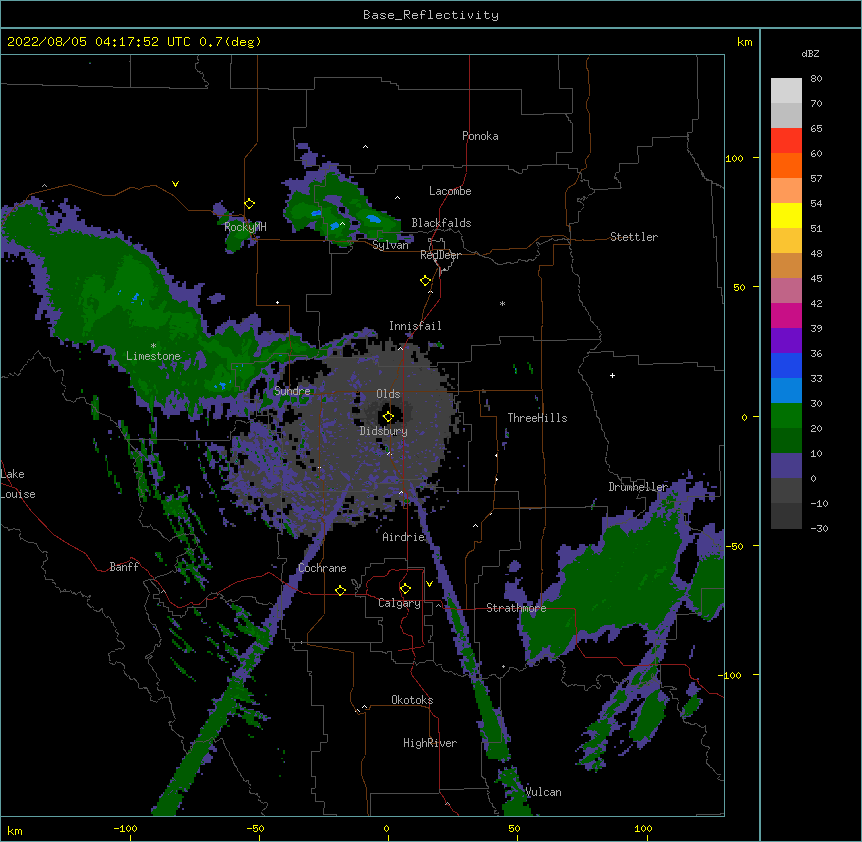Viewport: 862px width, 842px height.
Task: Select the dark gray -10 to -30 legend swatch
Action: pyautogui.click(x=786, y=516)
